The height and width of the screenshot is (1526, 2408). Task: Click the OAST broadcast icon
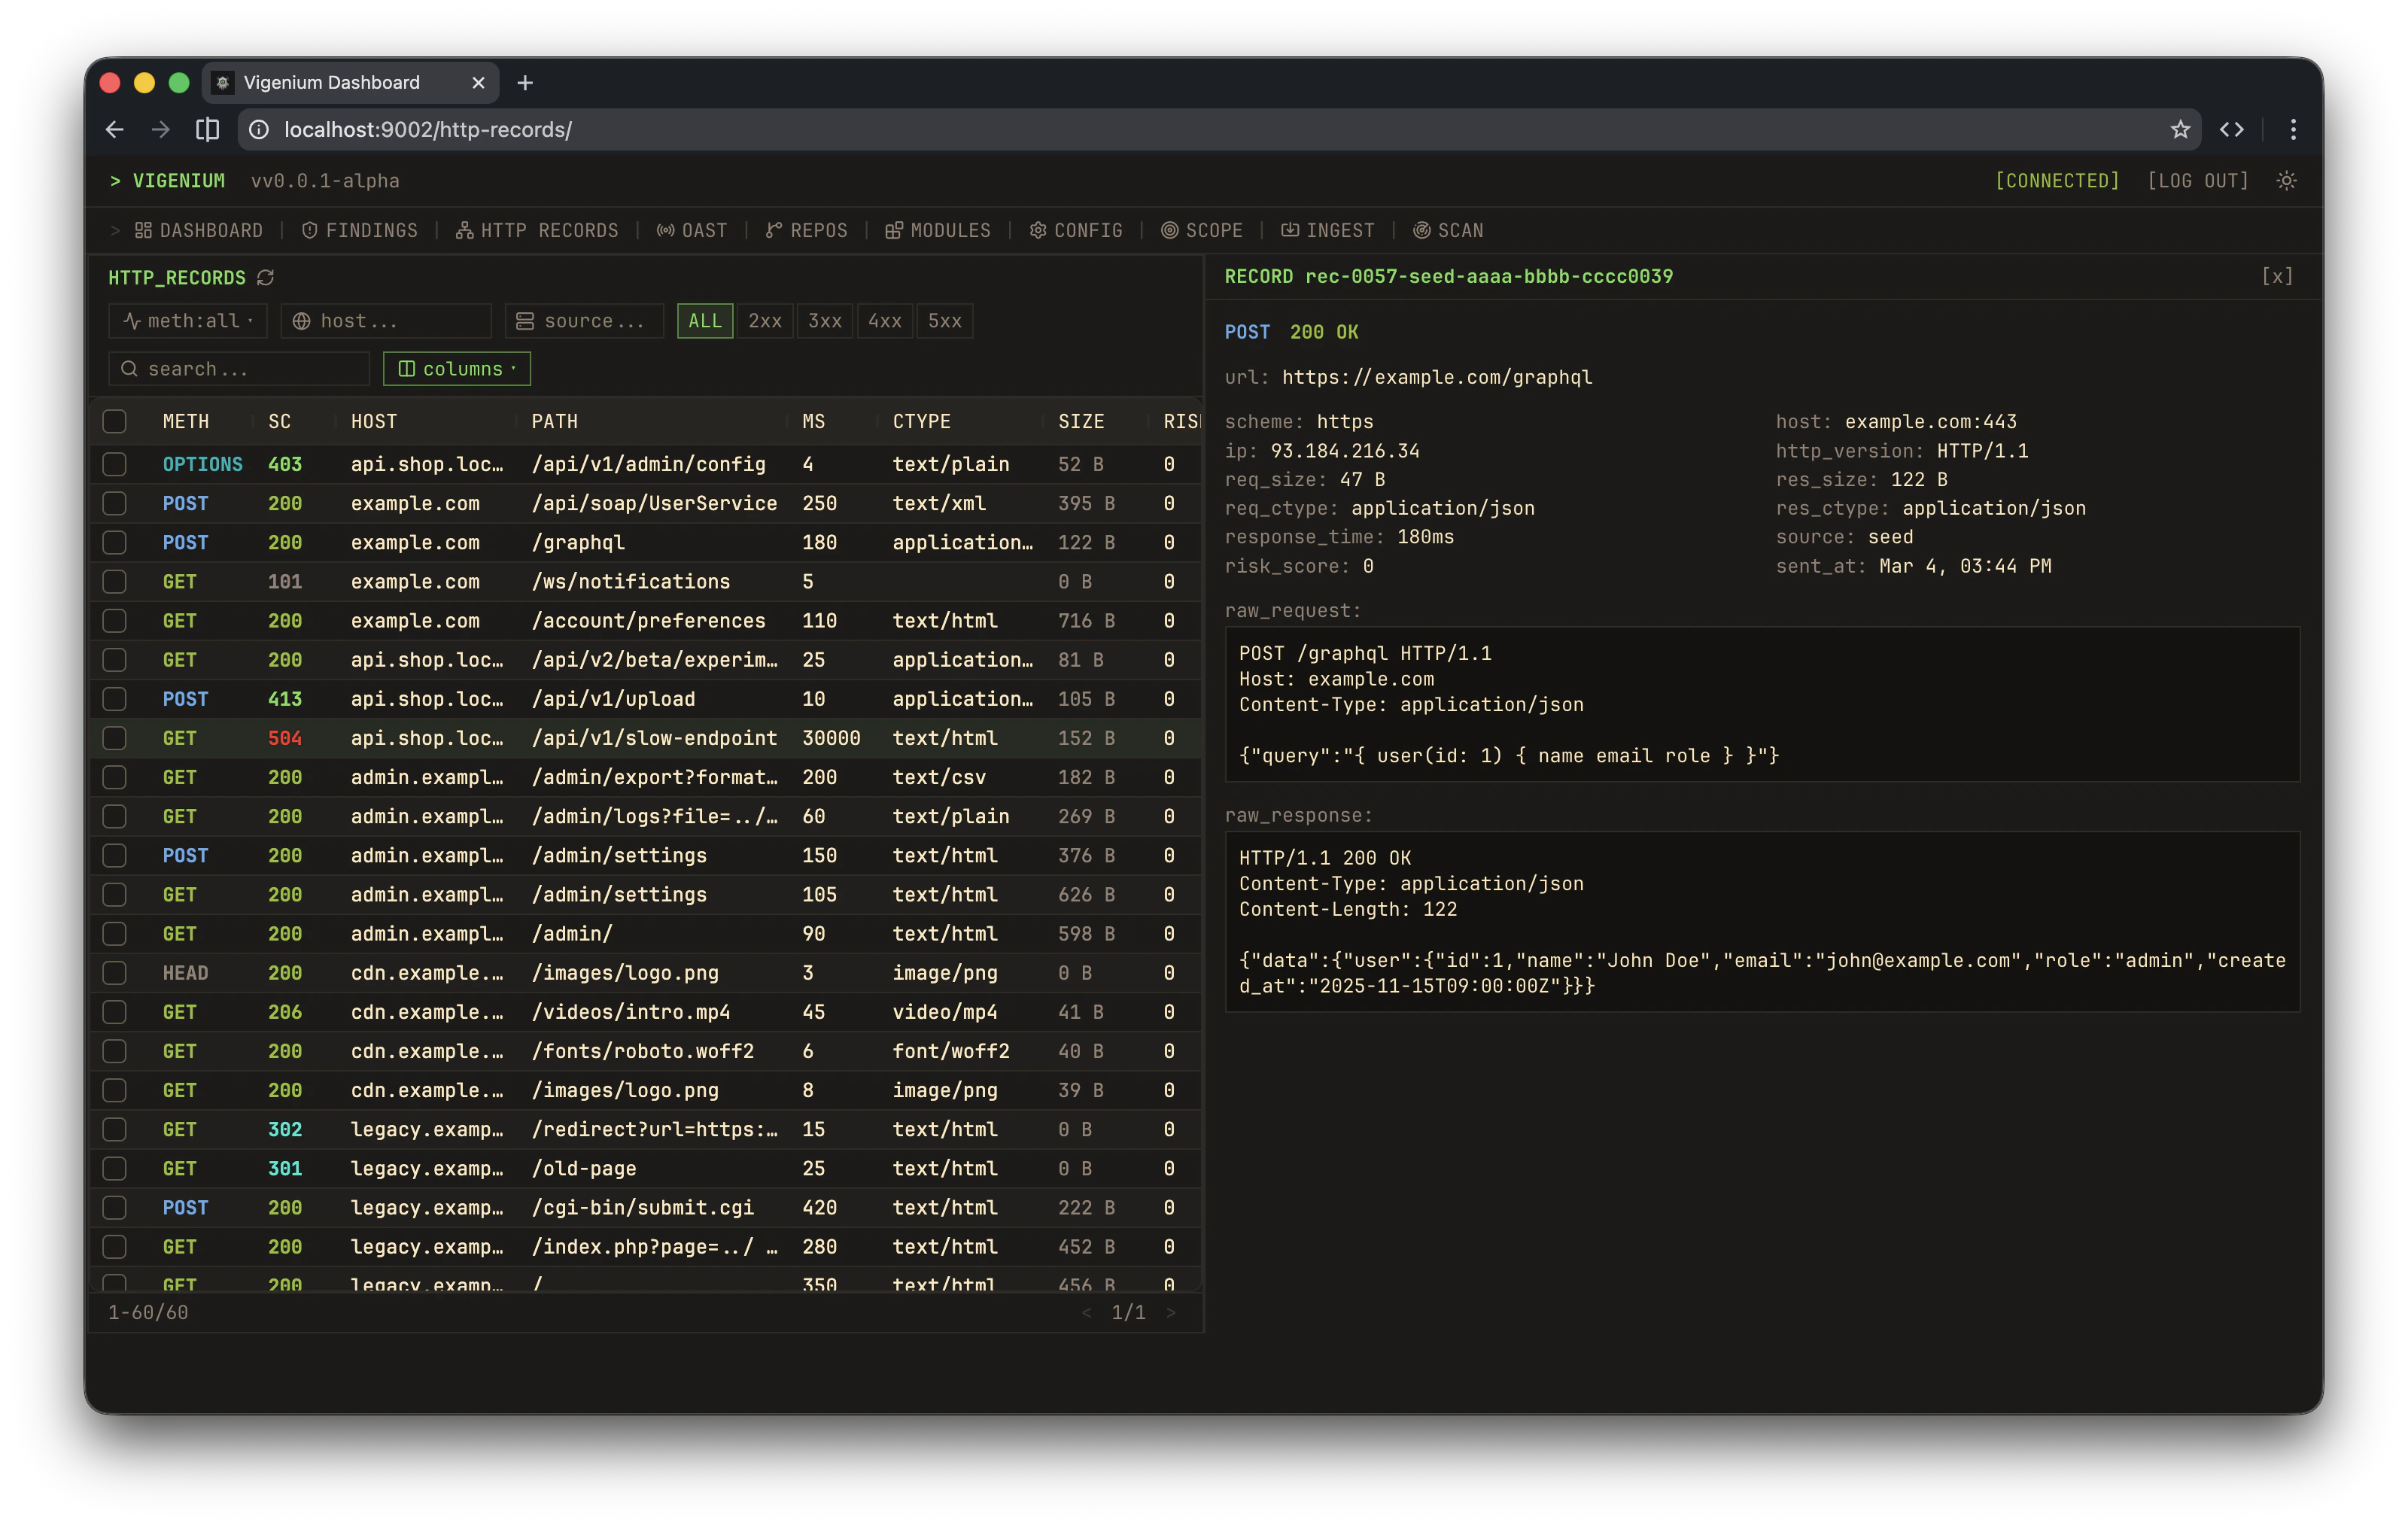coord(664,230)
